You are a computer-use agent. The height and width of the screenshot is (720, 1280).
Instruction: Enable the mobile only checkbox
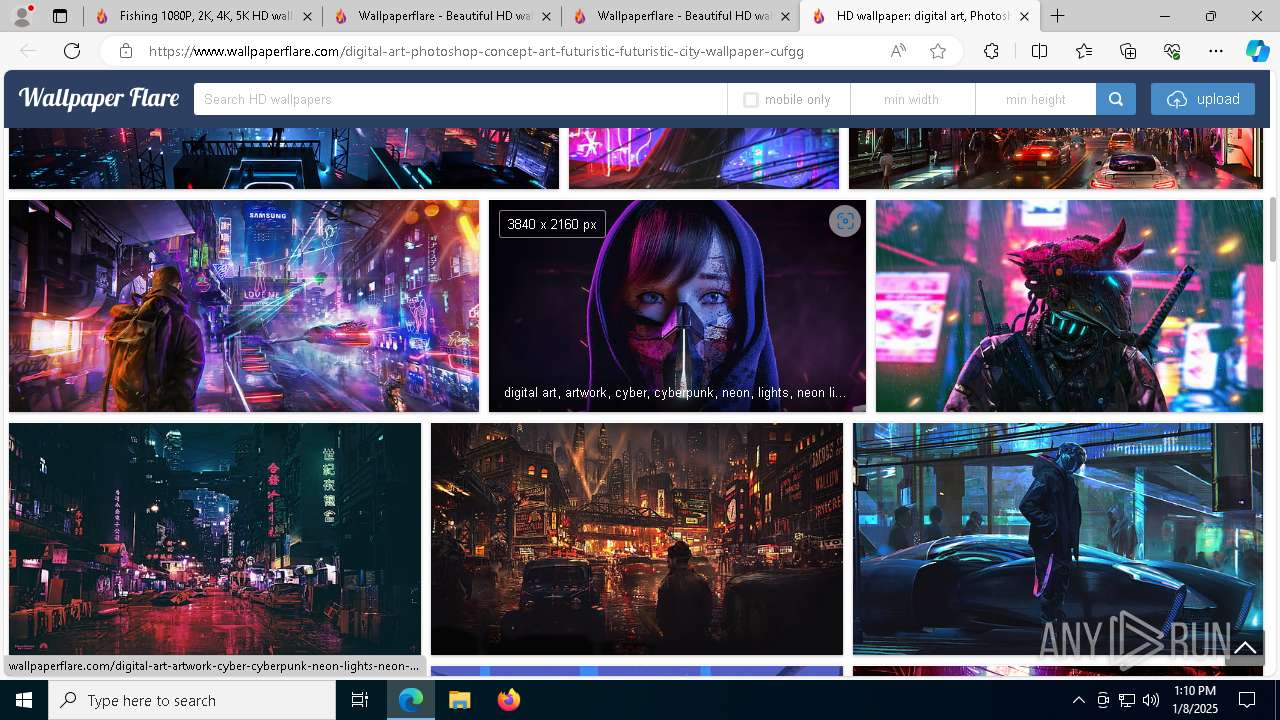751,100
